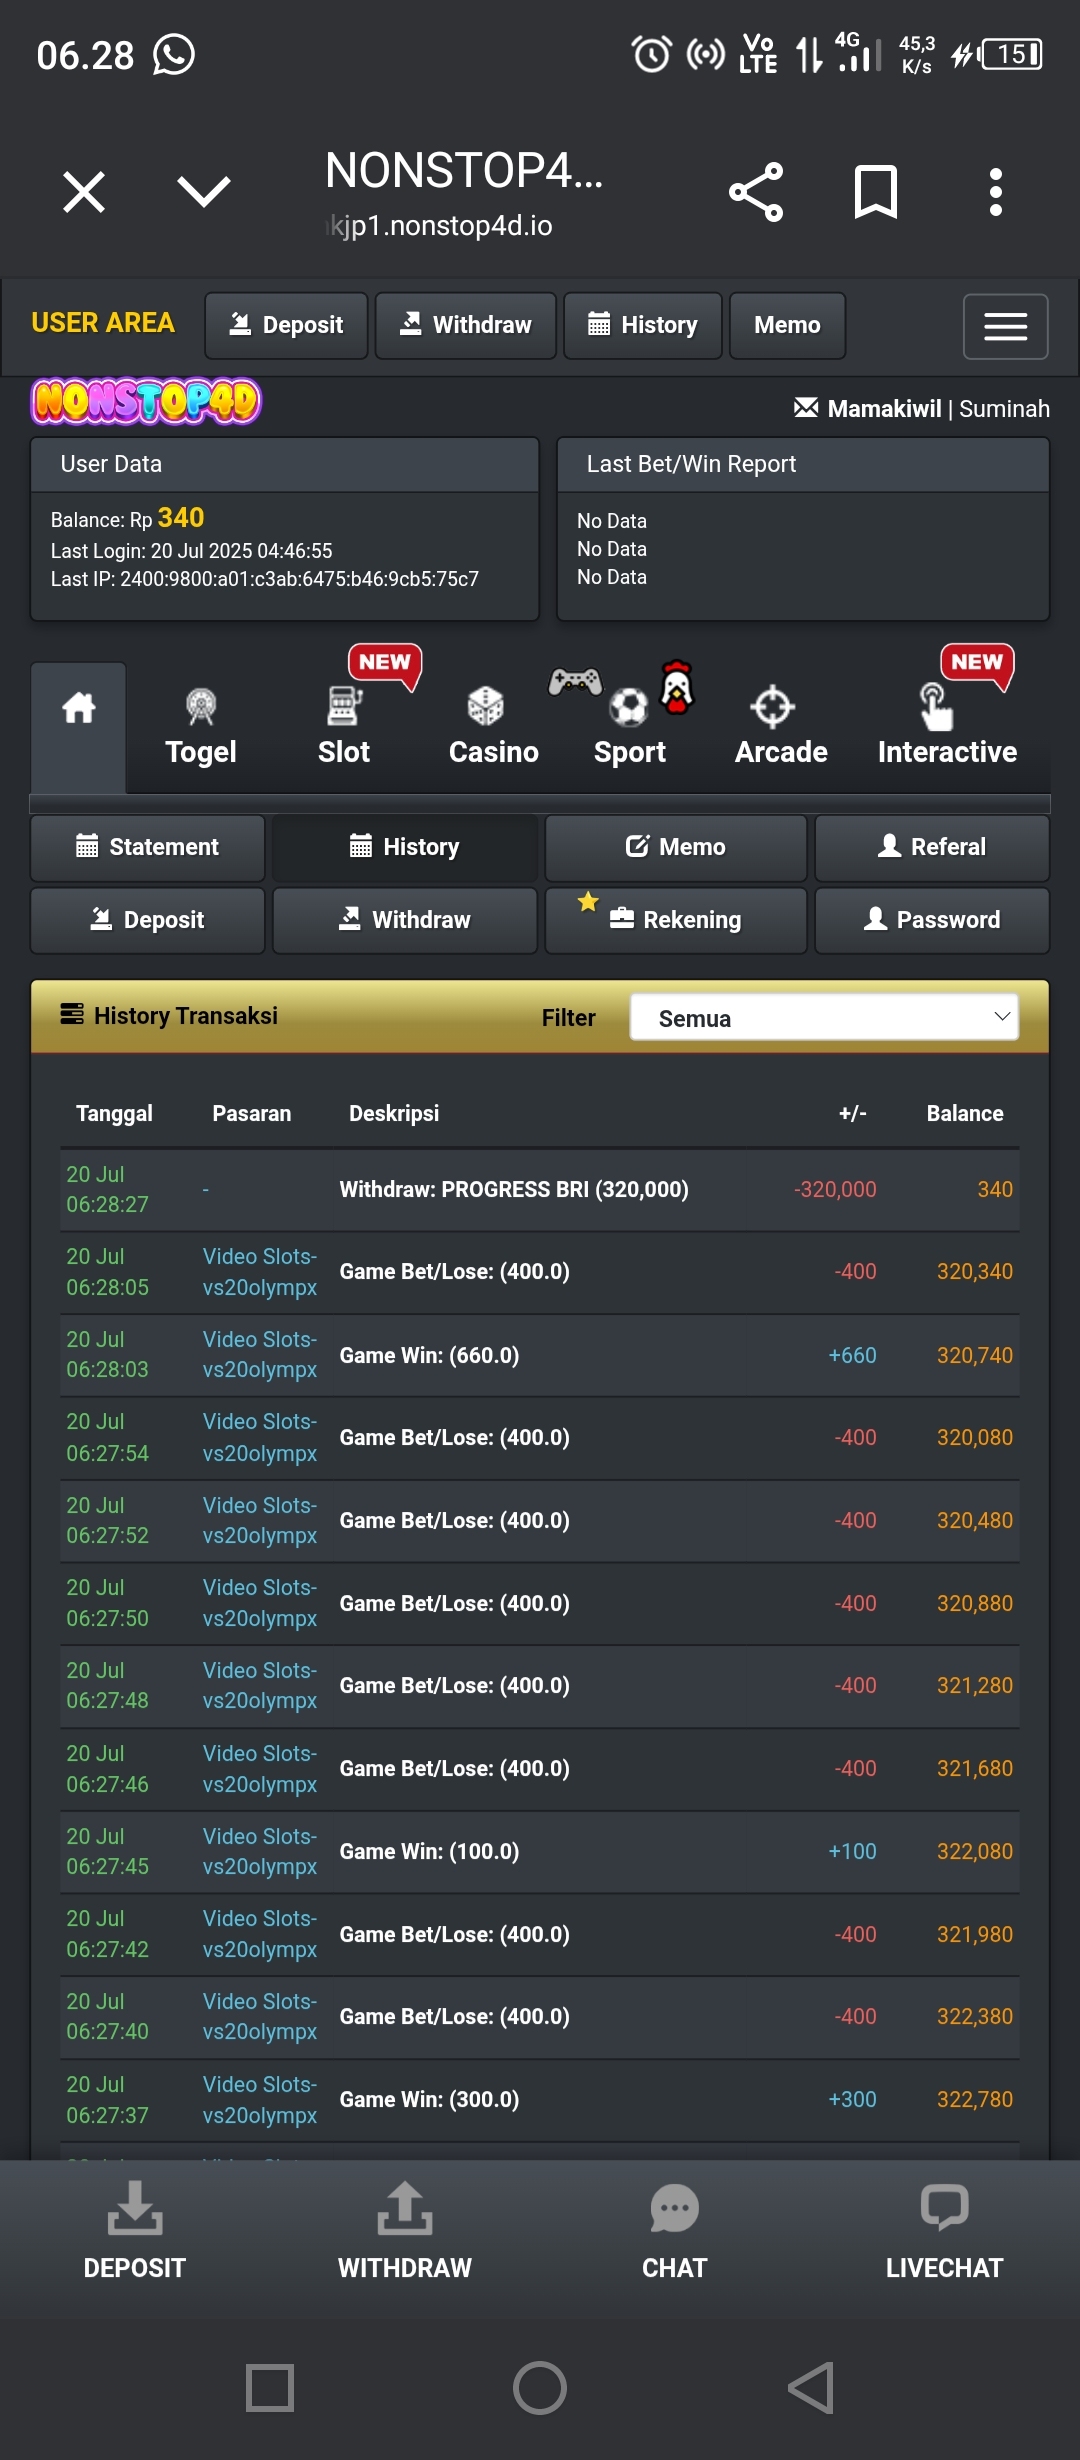Open the browser three-dot overflow menu
Screen dimensions: 1080x2460
996,191
